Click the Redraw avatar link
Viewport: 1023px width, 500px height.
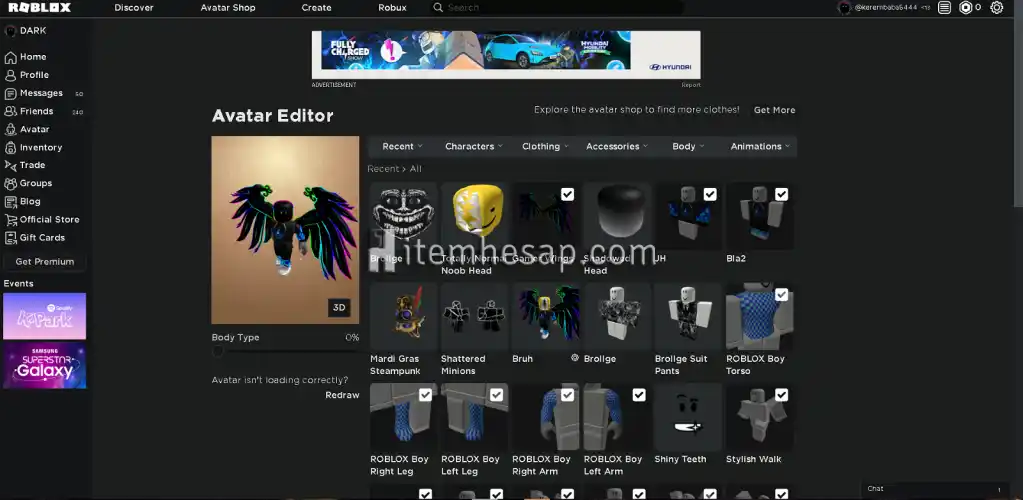click(x=342, y=395)
